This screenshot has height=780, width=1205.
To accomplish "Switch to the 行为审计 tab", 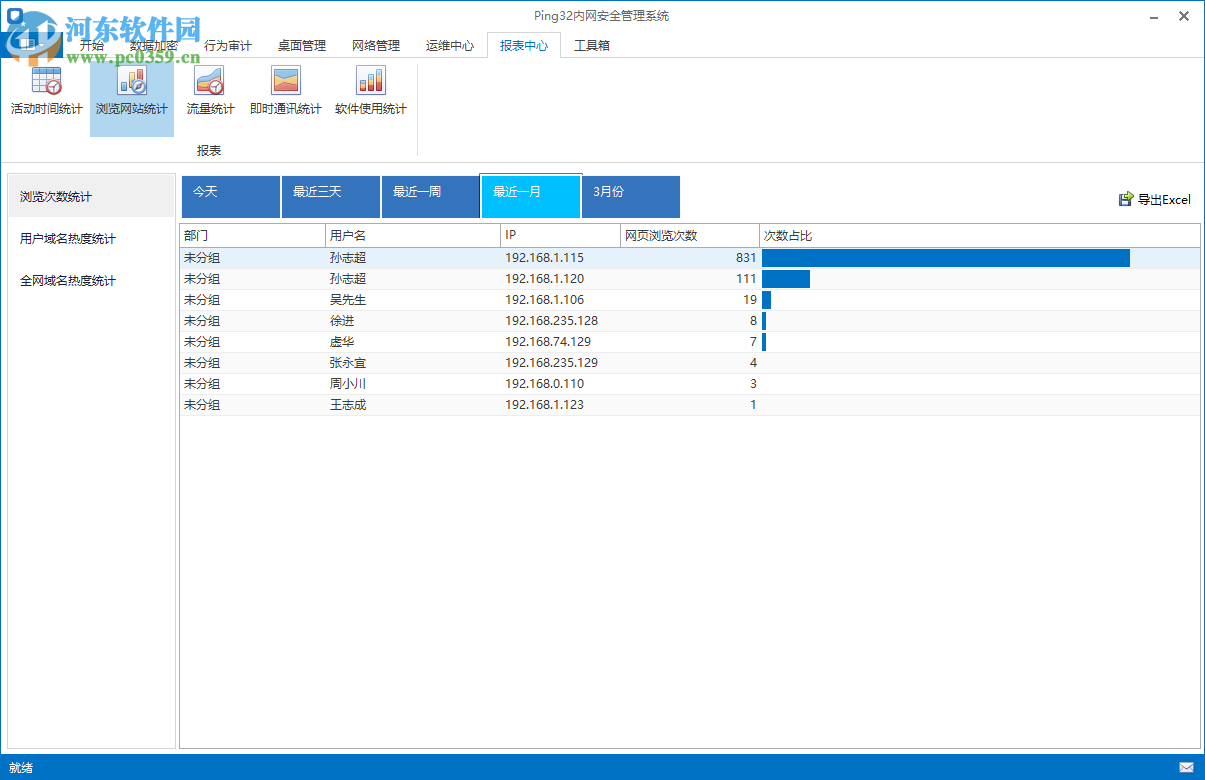I will click(x=228, y=45).
